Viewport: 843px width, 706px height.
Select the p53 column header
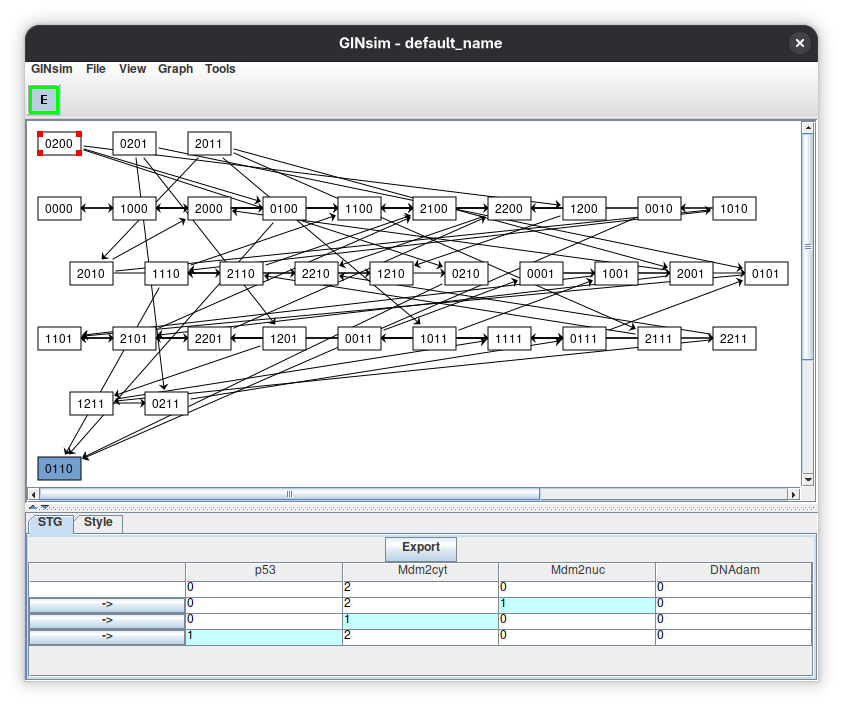pyautogui.click(x=264, y=570)
